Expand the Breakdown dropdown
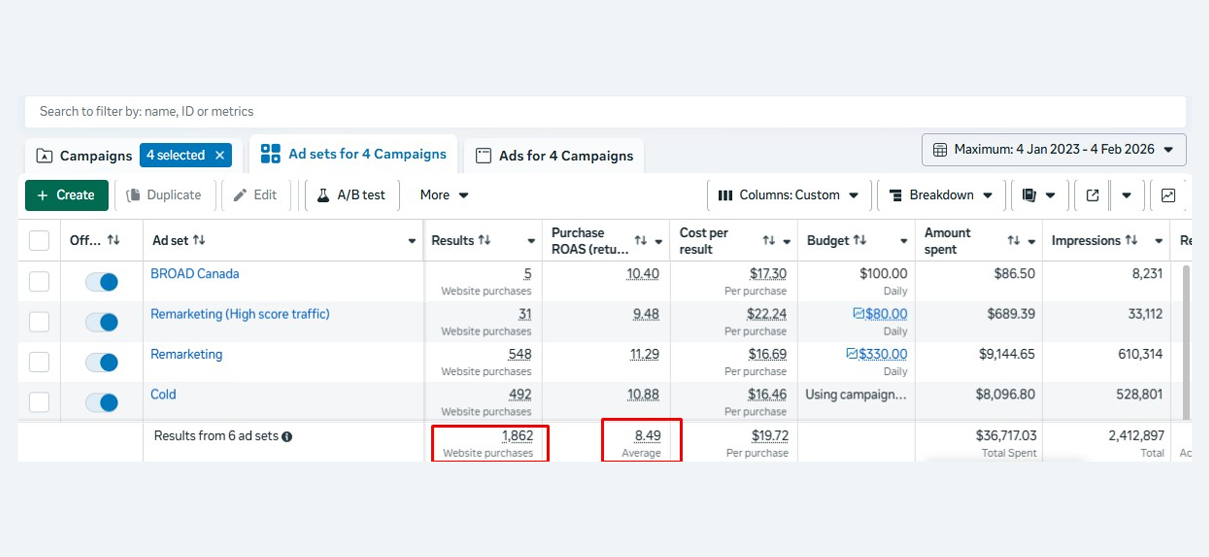 pyautogui.click(x=941, y=196)
